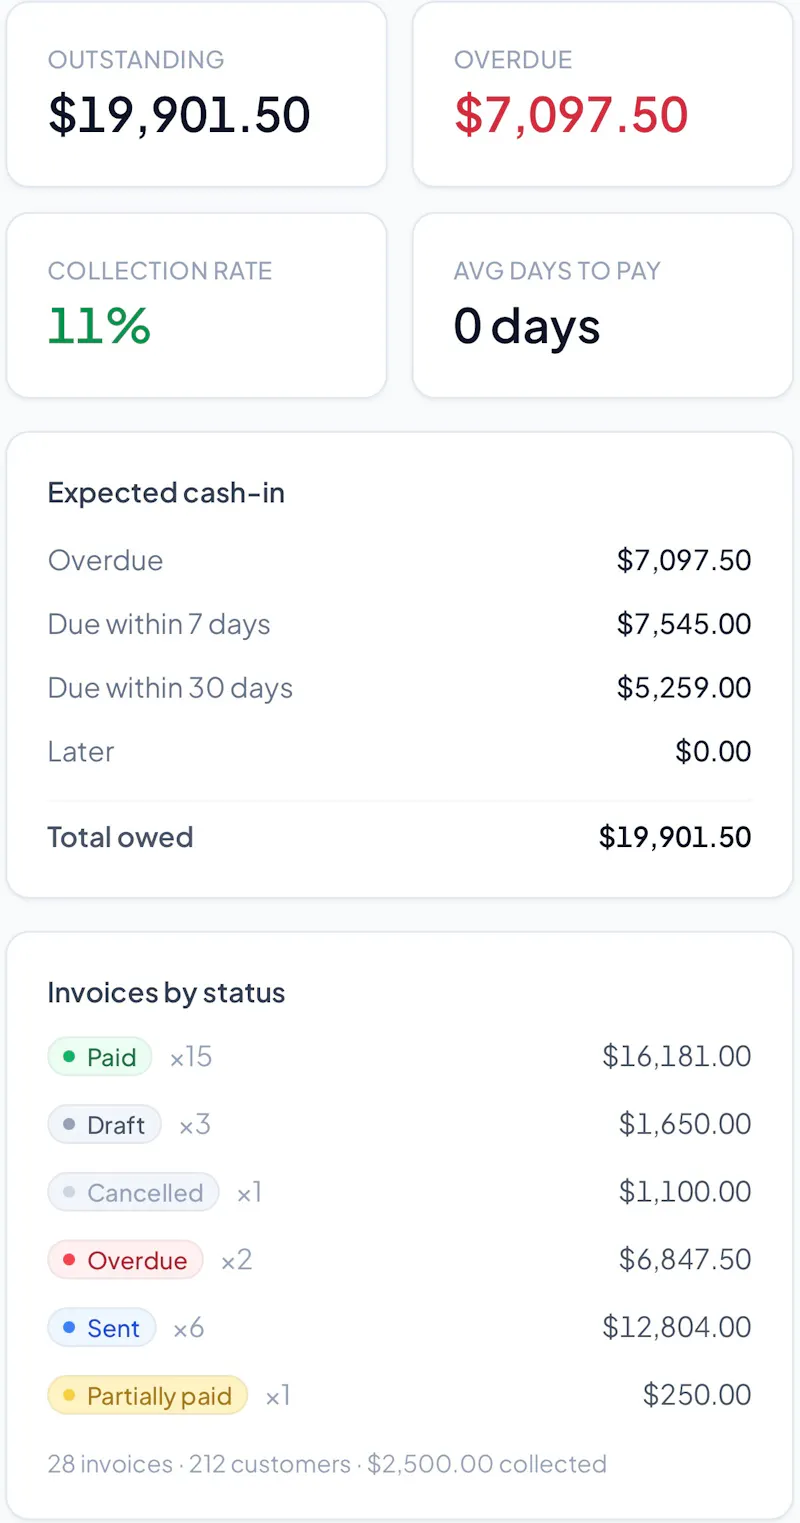Select the Due within 7 days row
The height and width of the screenshot is (1523, 800).
399,624
